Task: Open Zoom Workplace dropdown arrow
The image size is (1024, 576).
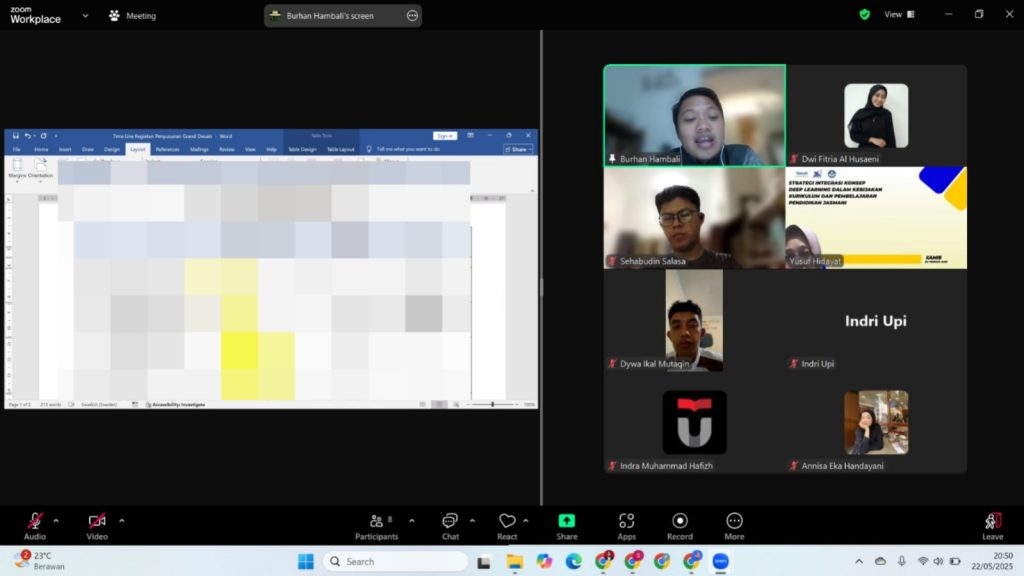Action: 85,16
